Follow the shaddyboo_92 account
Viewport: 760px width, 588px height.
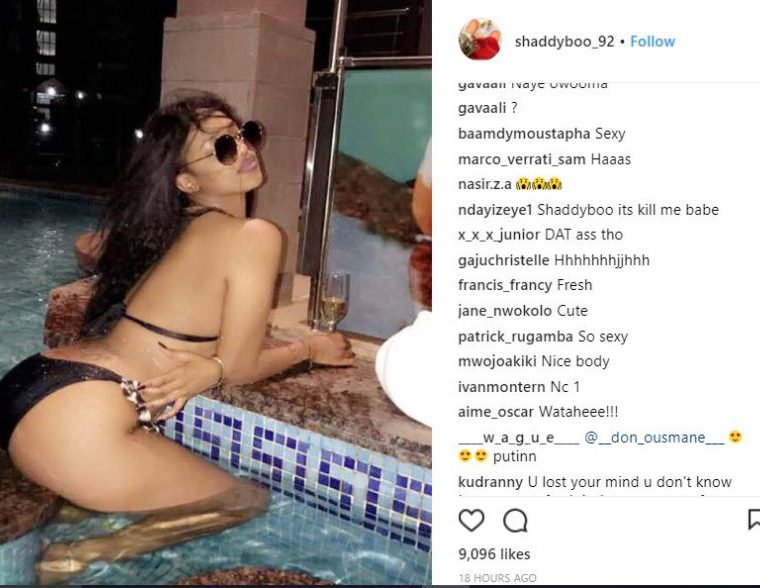coord(652,42)
